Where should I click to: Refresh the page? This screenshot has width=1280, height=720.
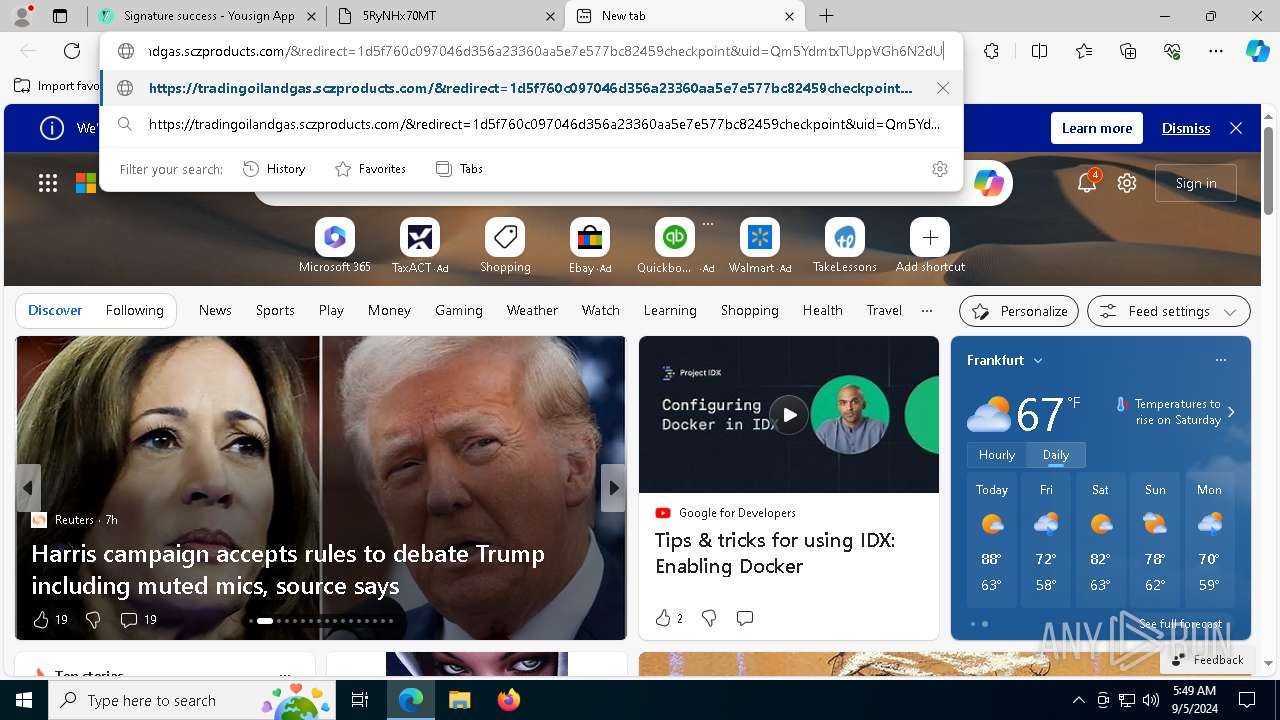tap(72, 51)
